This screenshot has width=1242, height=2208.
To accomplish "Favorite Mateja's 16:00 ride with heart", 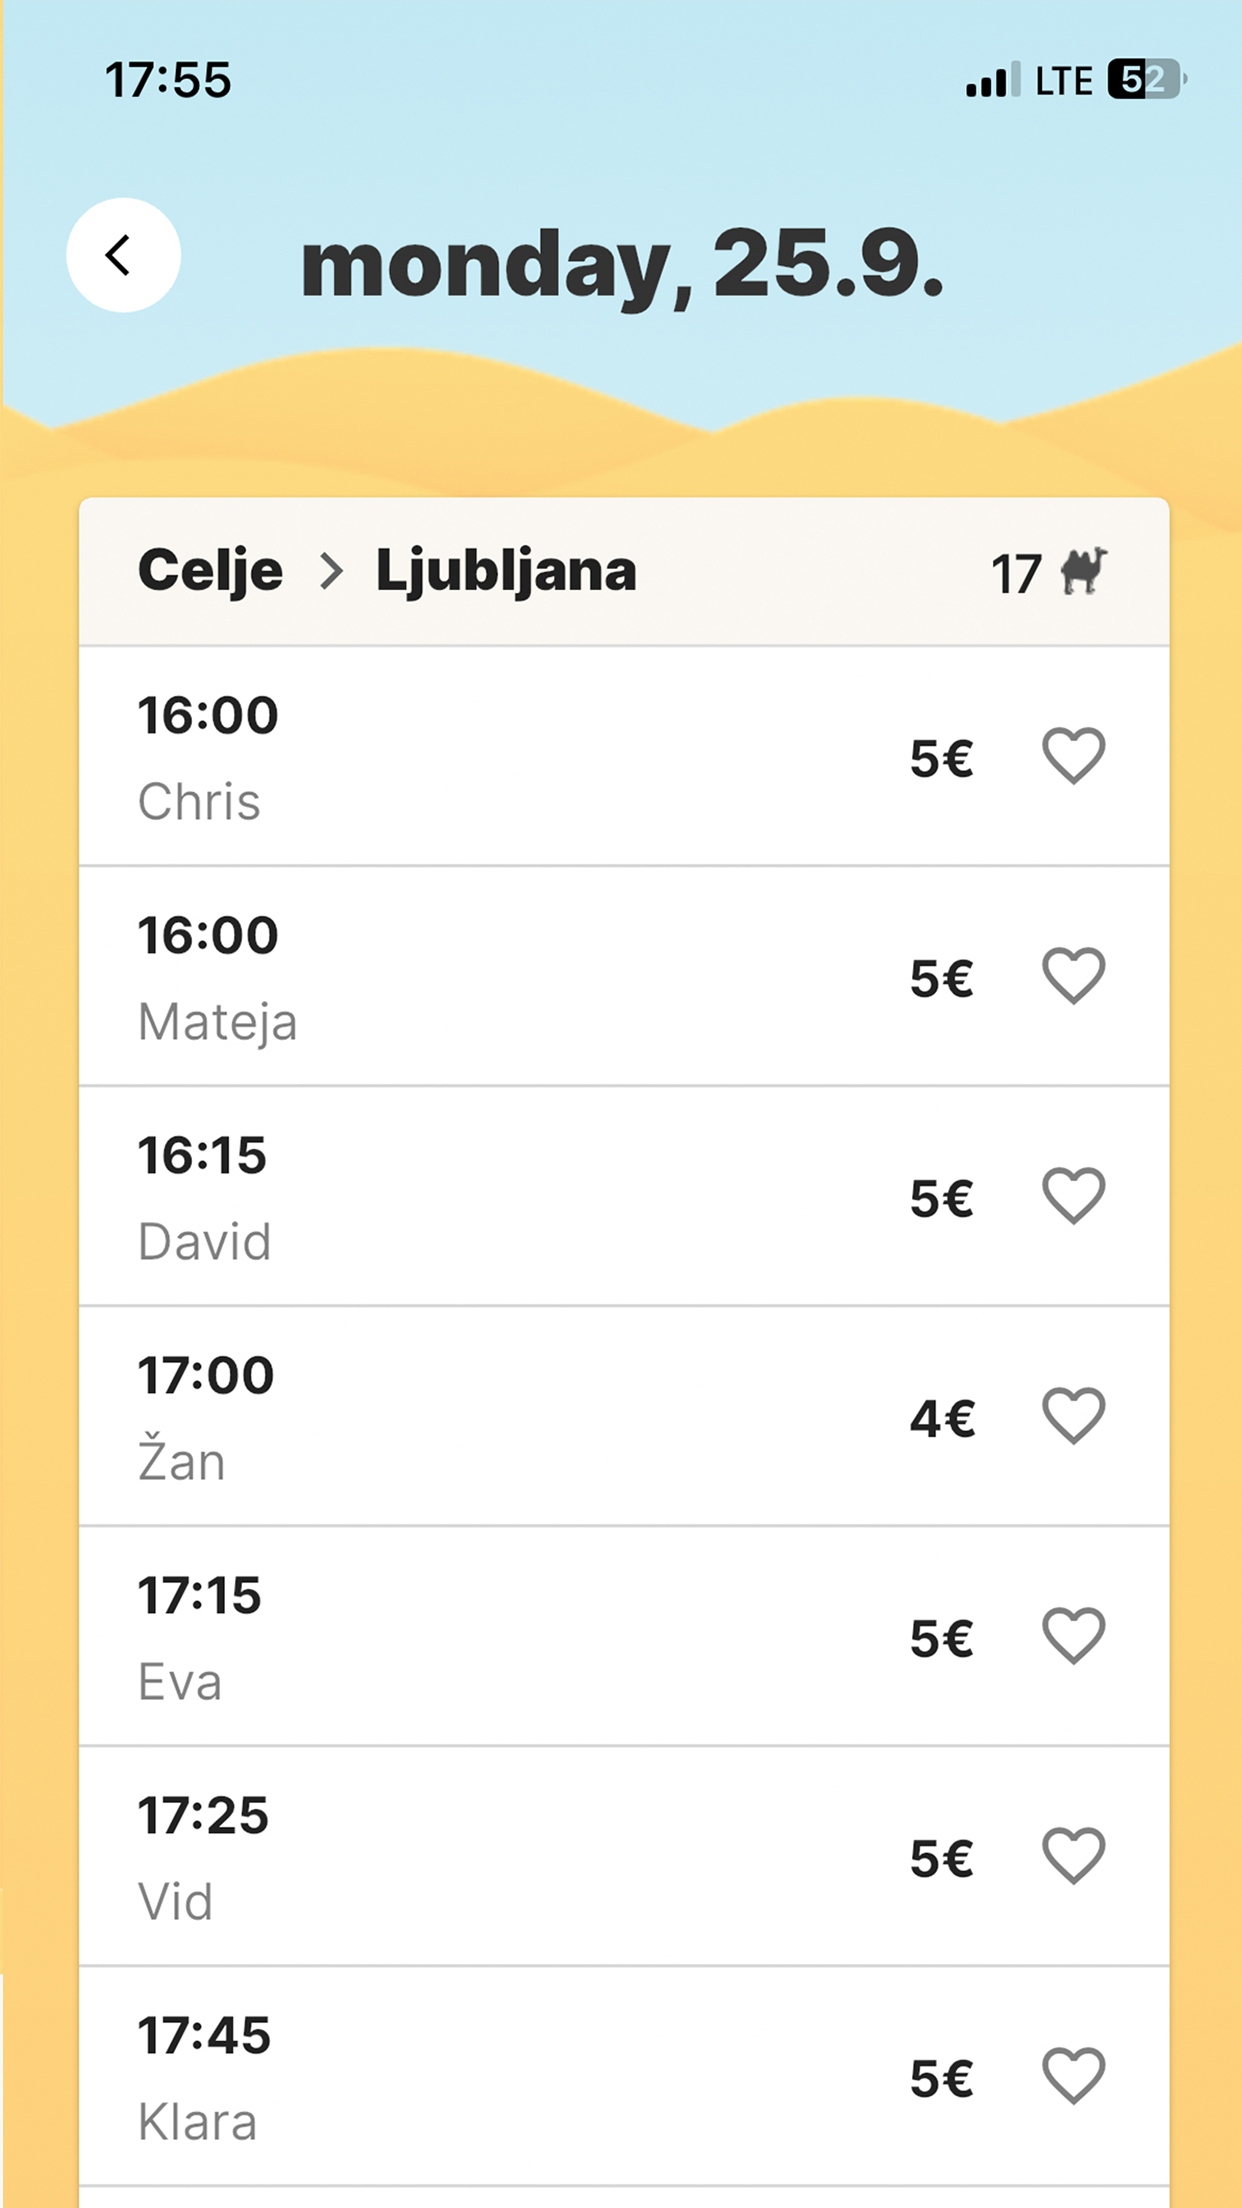I will [1073, 976].
